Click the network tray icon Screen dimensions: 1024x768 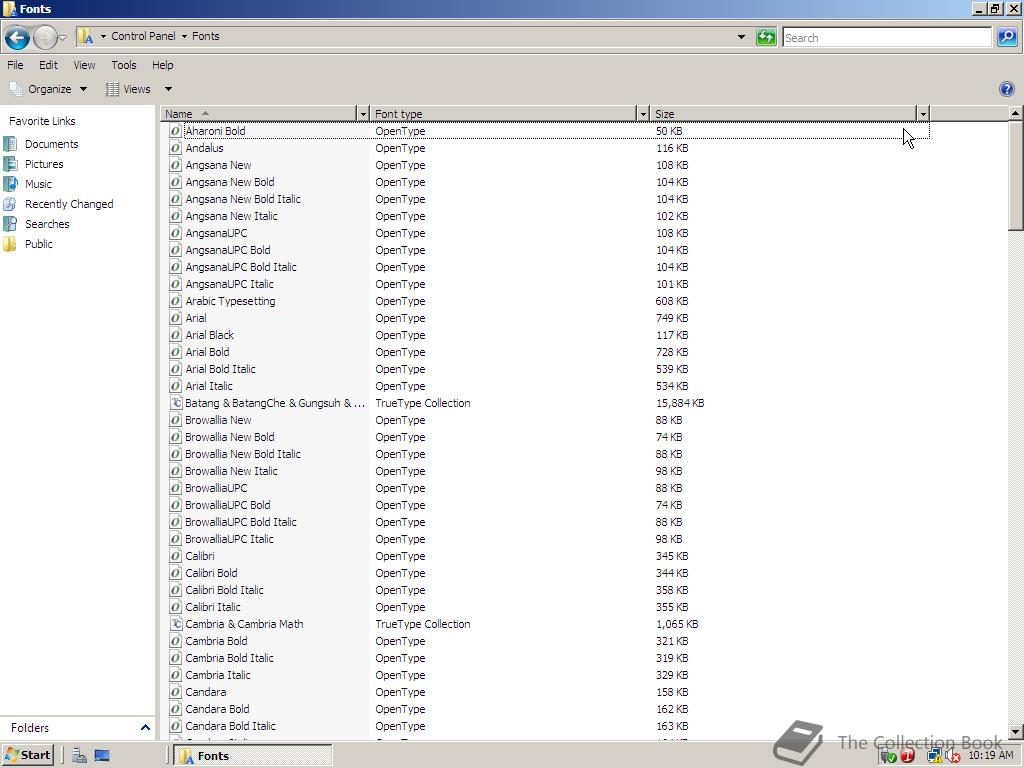(x=935, y=756)
